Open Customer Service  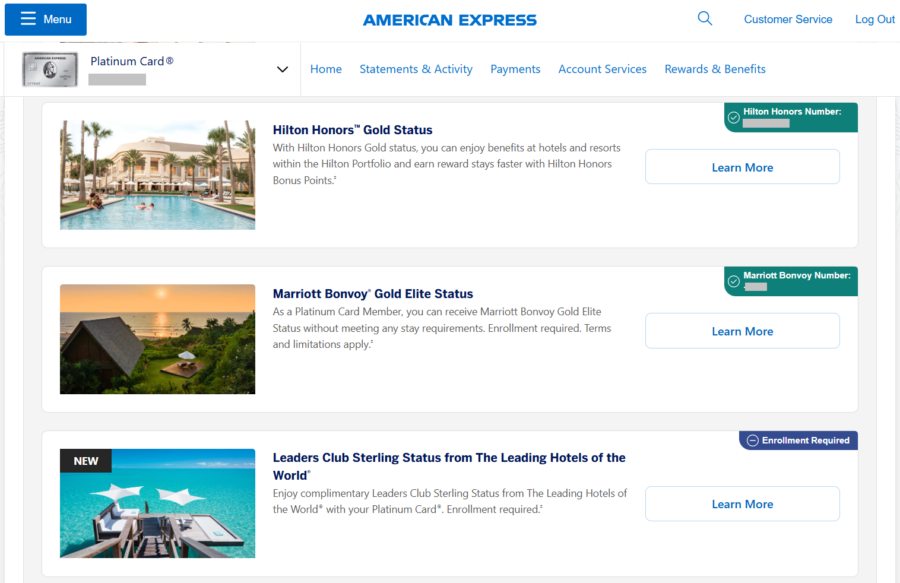[x=788, y=19]
